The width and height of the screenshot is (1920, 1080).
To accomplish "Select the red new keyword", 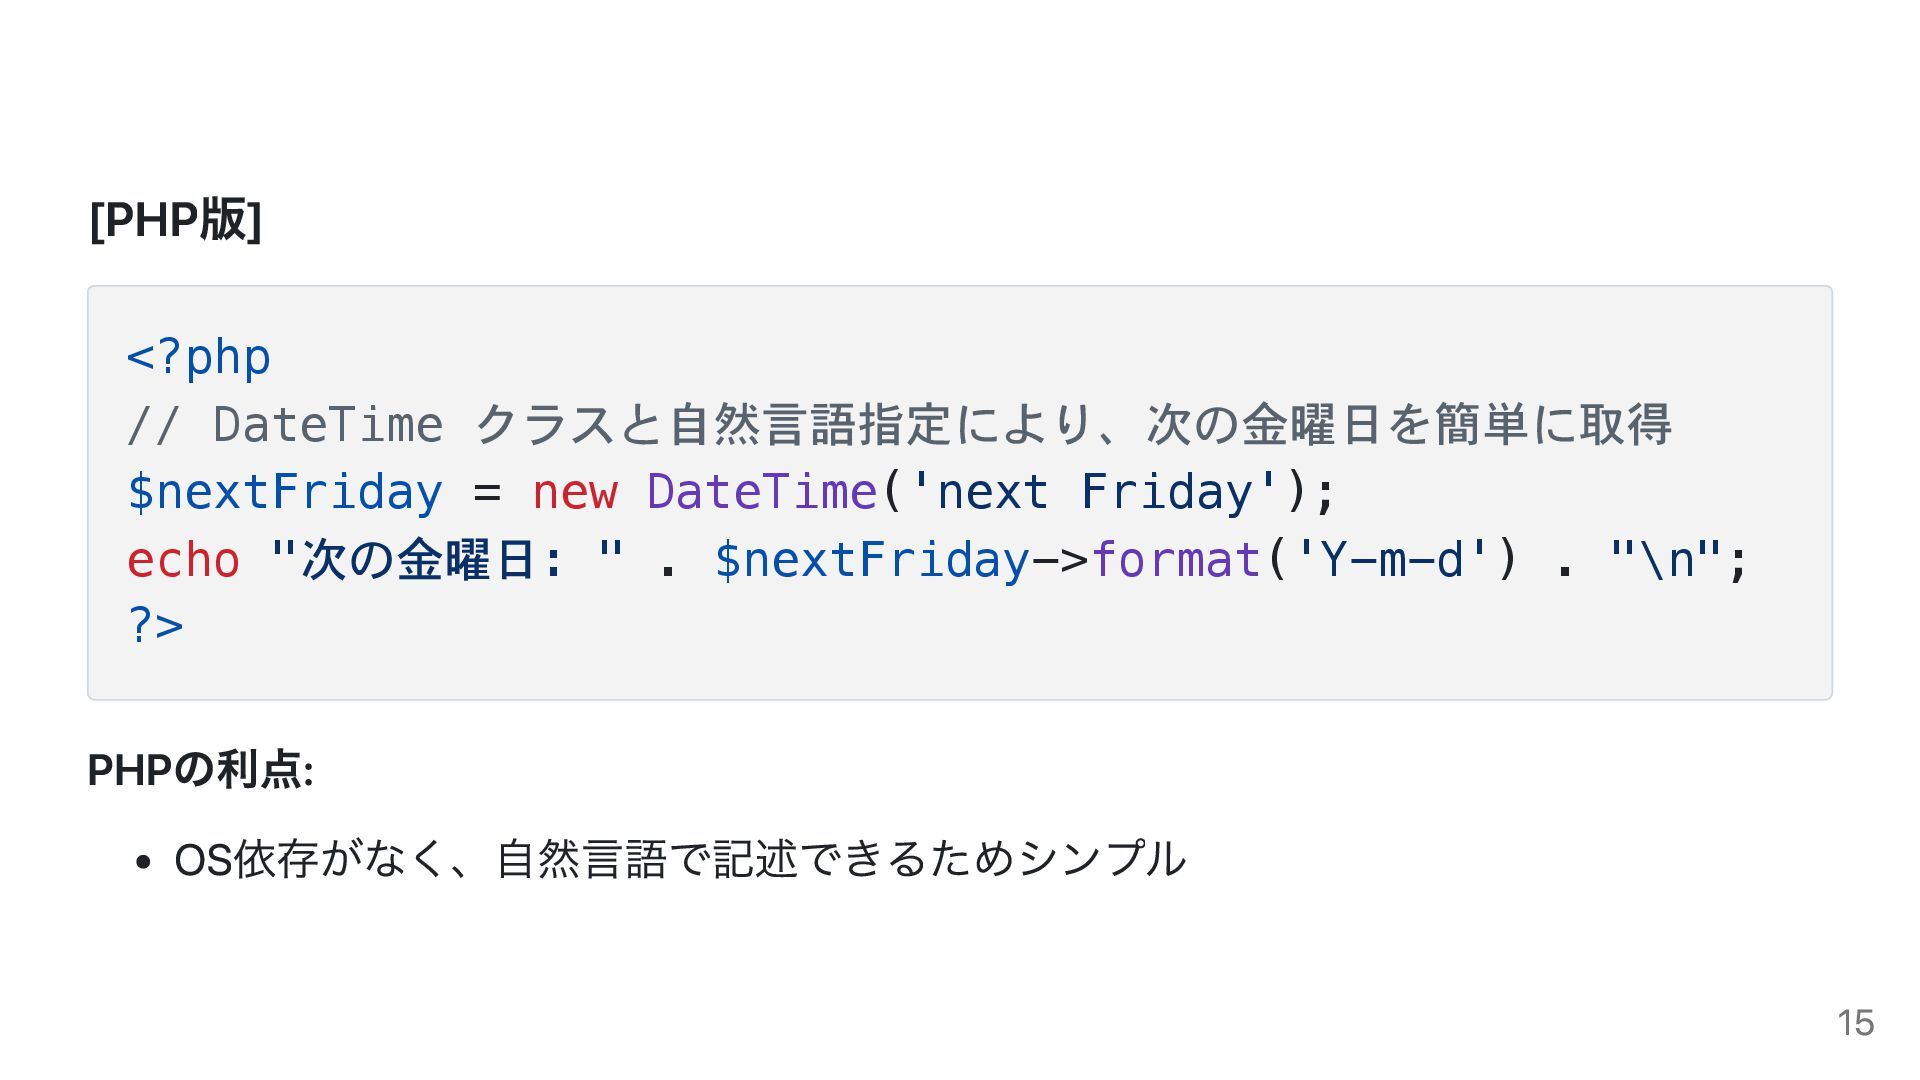I will [x=575, y=492].
